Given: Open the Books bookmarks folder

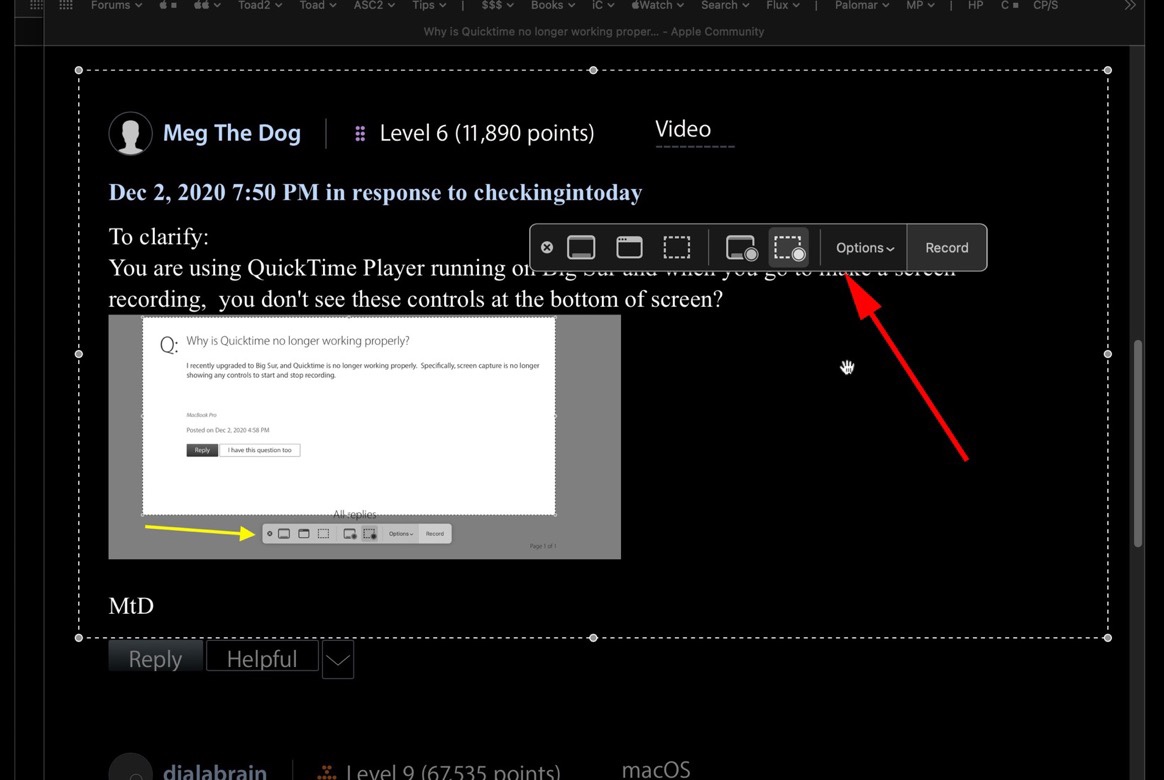Looking at the screenshot, I should (553, 5).
